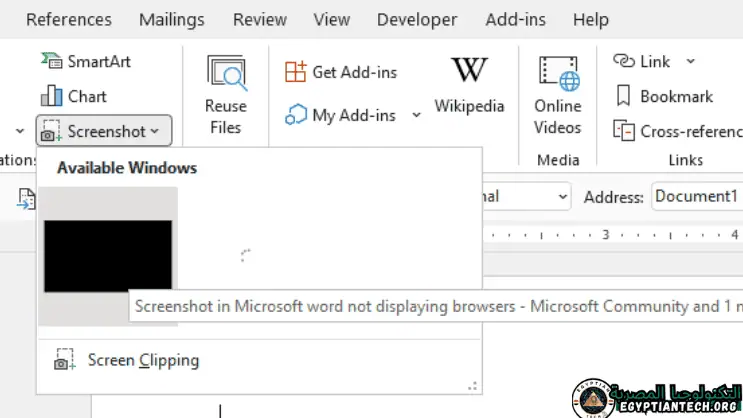The image size is (743, 418).
Task: Open the Review tab
Action: pyautogui.click(x=259, y=20)
